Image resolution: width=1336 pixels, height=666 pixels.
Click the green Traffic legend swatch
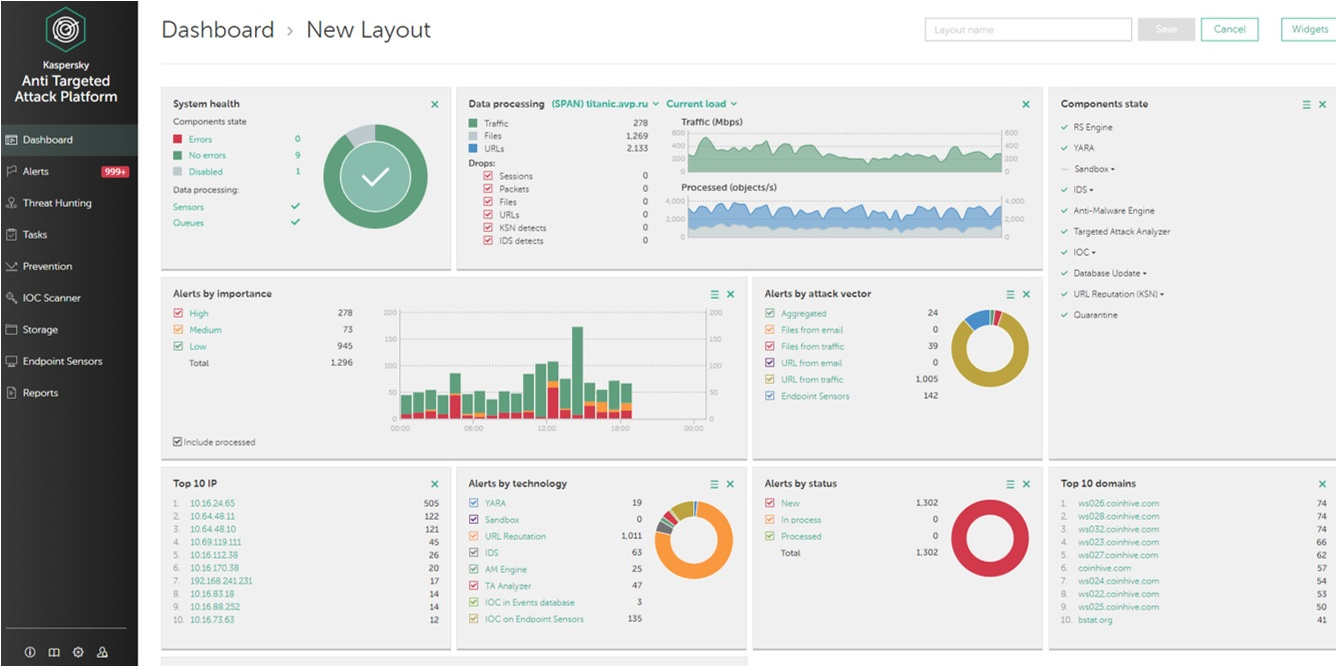[x=473, y=123]
